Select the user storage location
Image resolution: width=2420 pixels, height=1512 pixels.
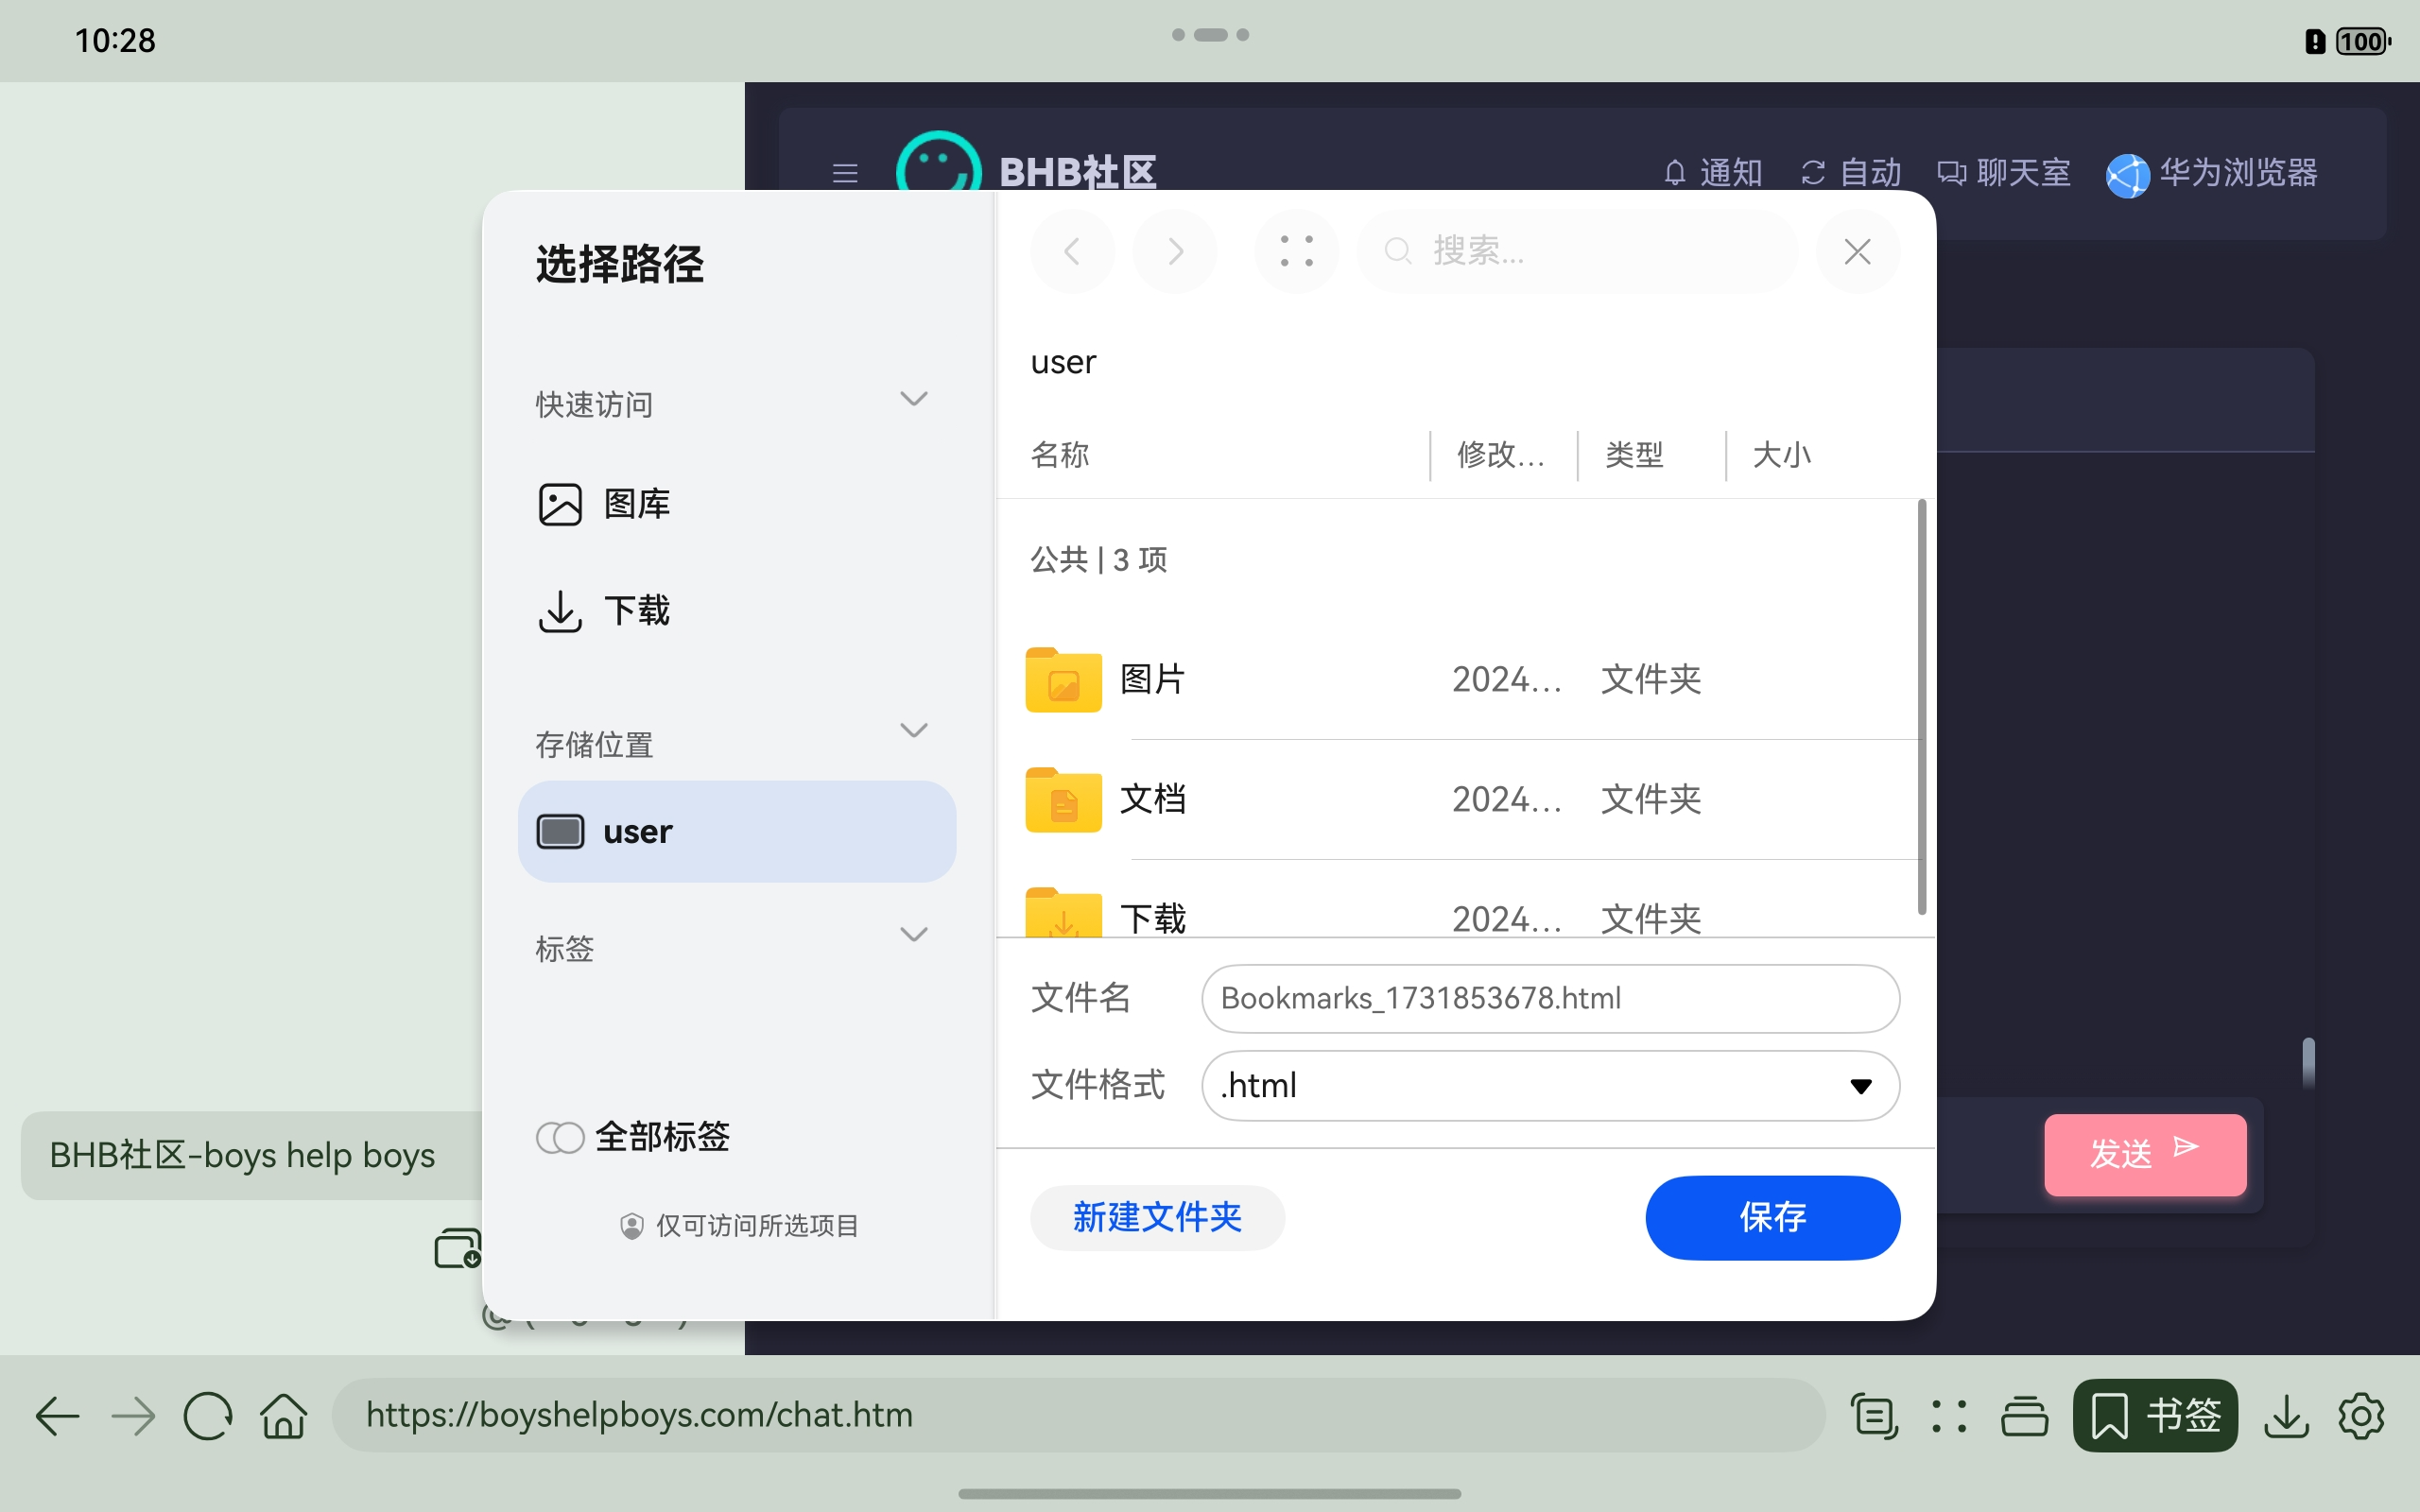click(x=737, y=831)
